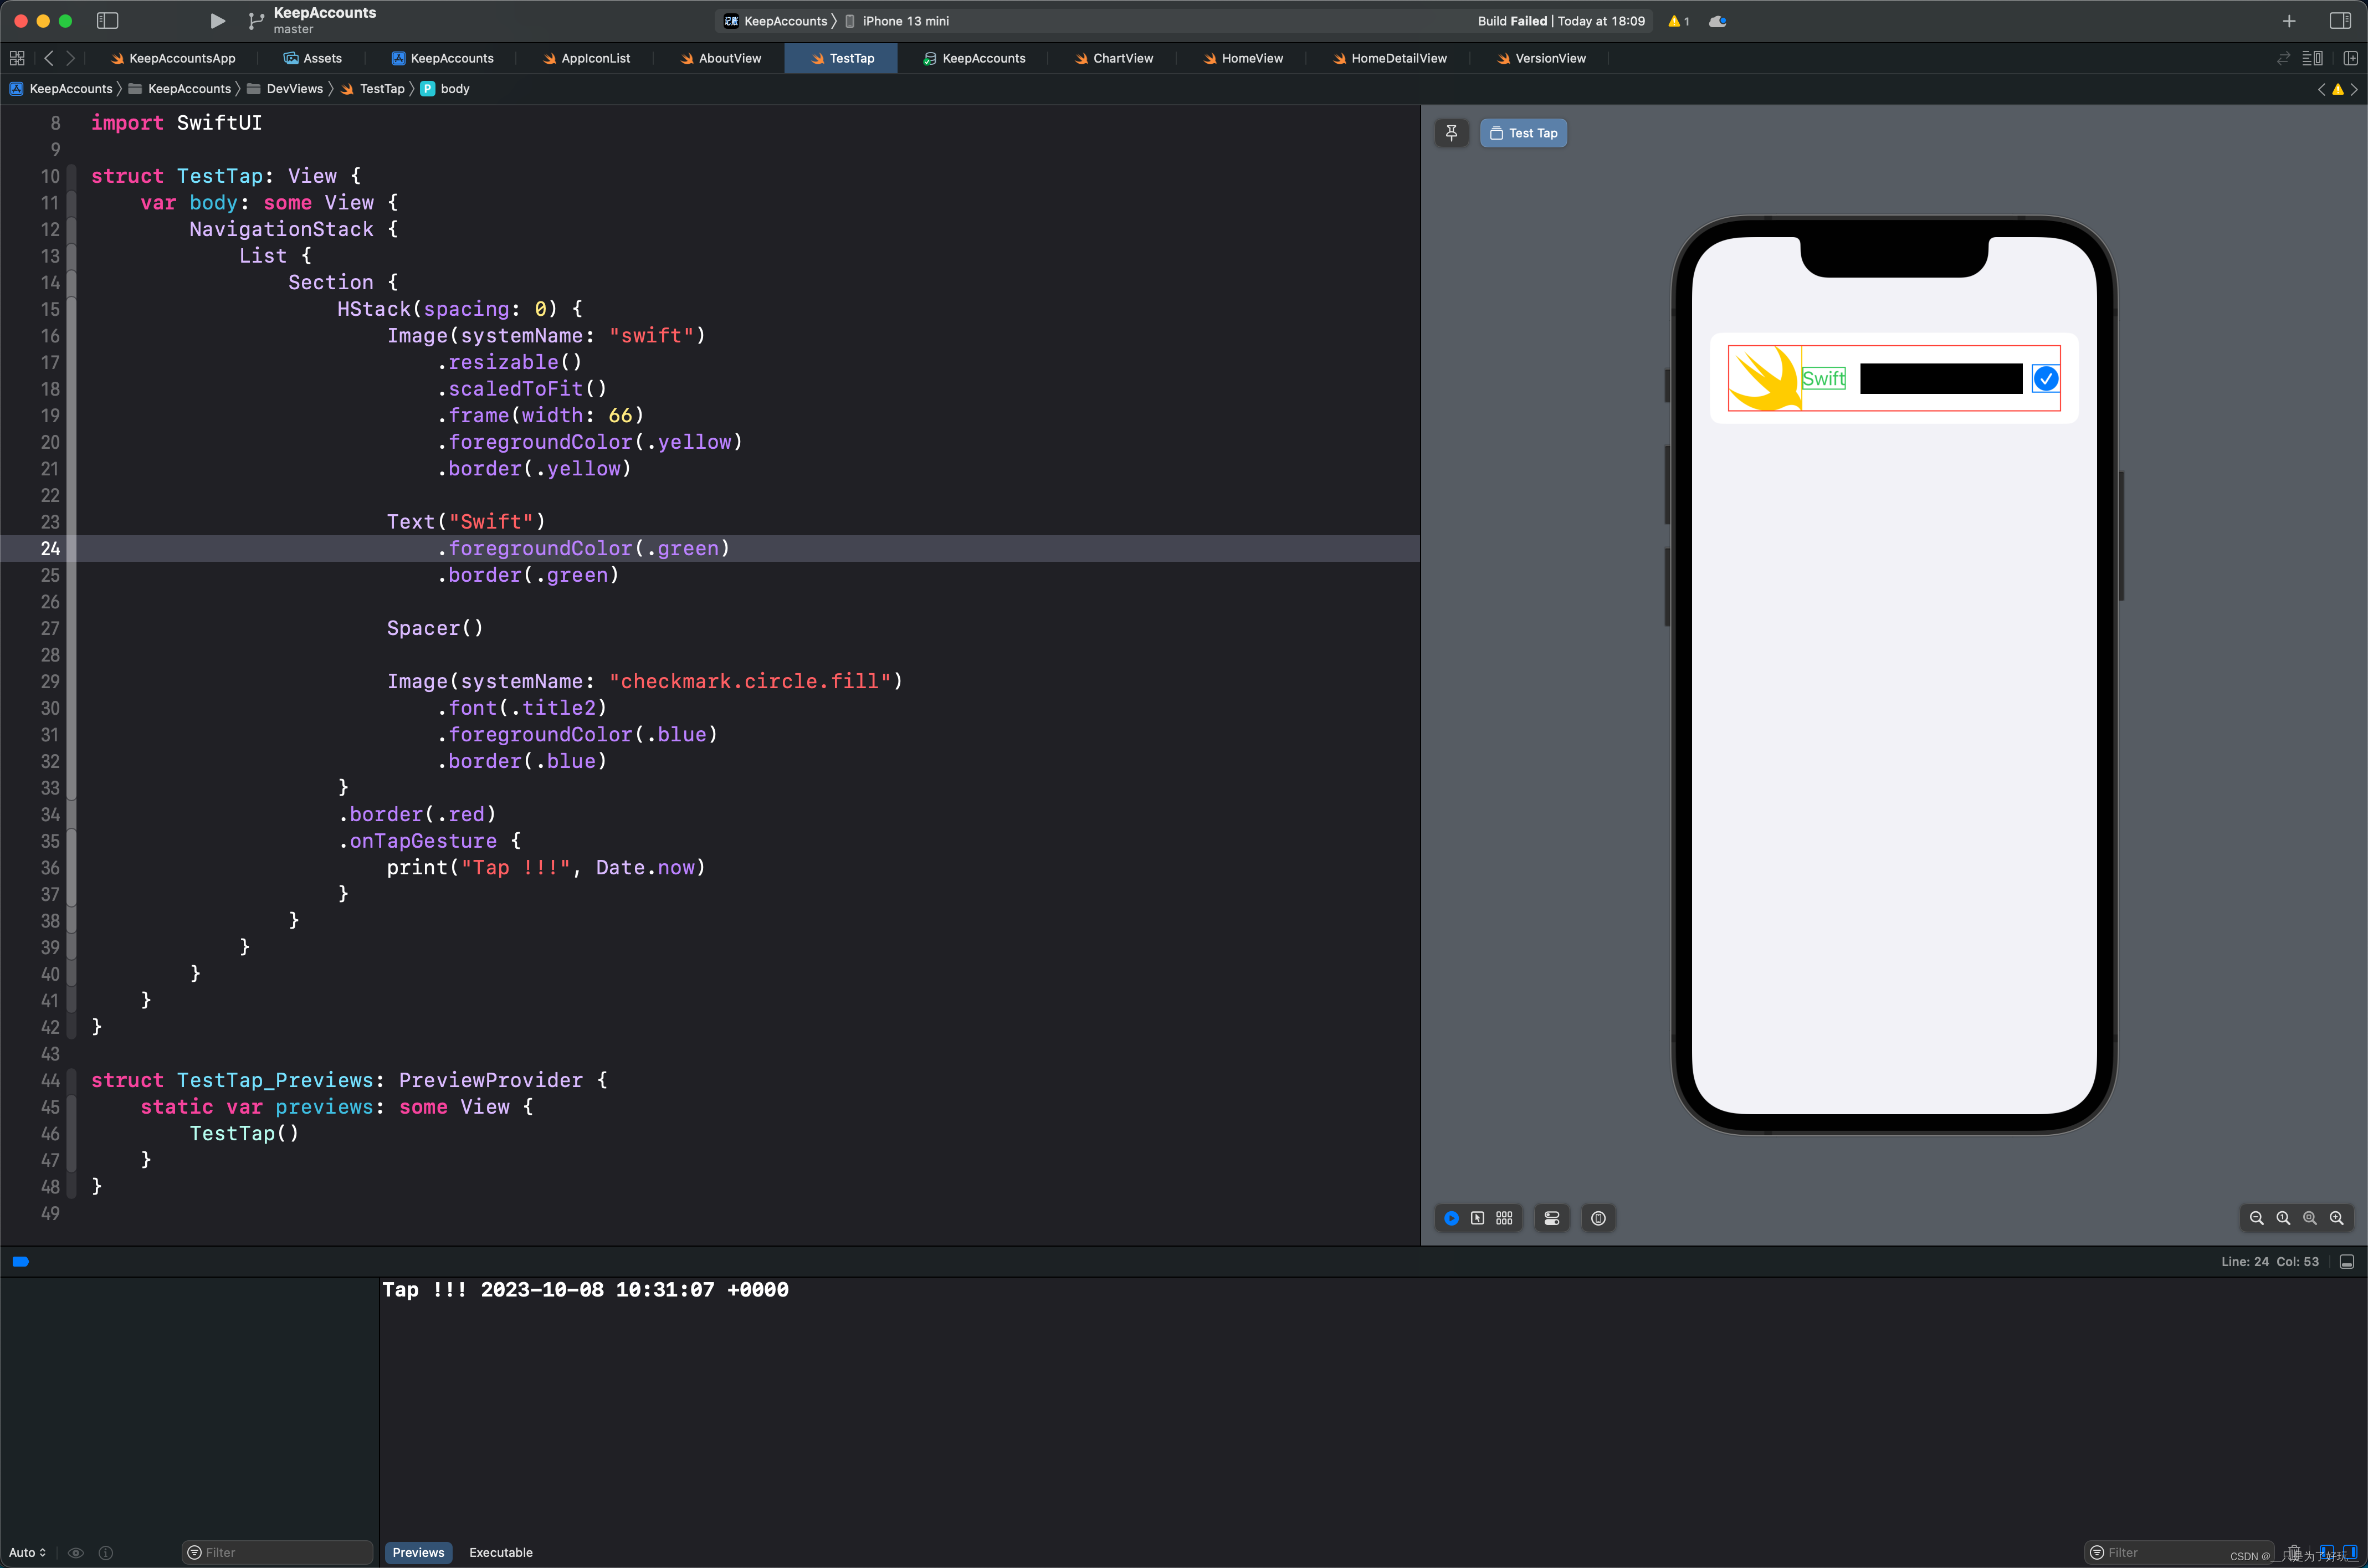Hide the bottom debug area
This screenshot has width=2368, height=1568.
2346,1262
